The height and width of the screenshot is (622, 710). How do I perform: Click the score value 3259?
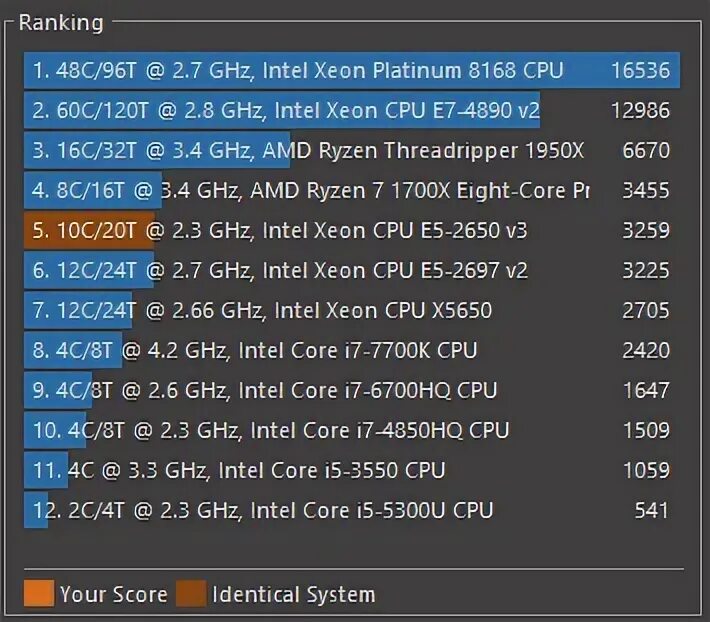646,230
